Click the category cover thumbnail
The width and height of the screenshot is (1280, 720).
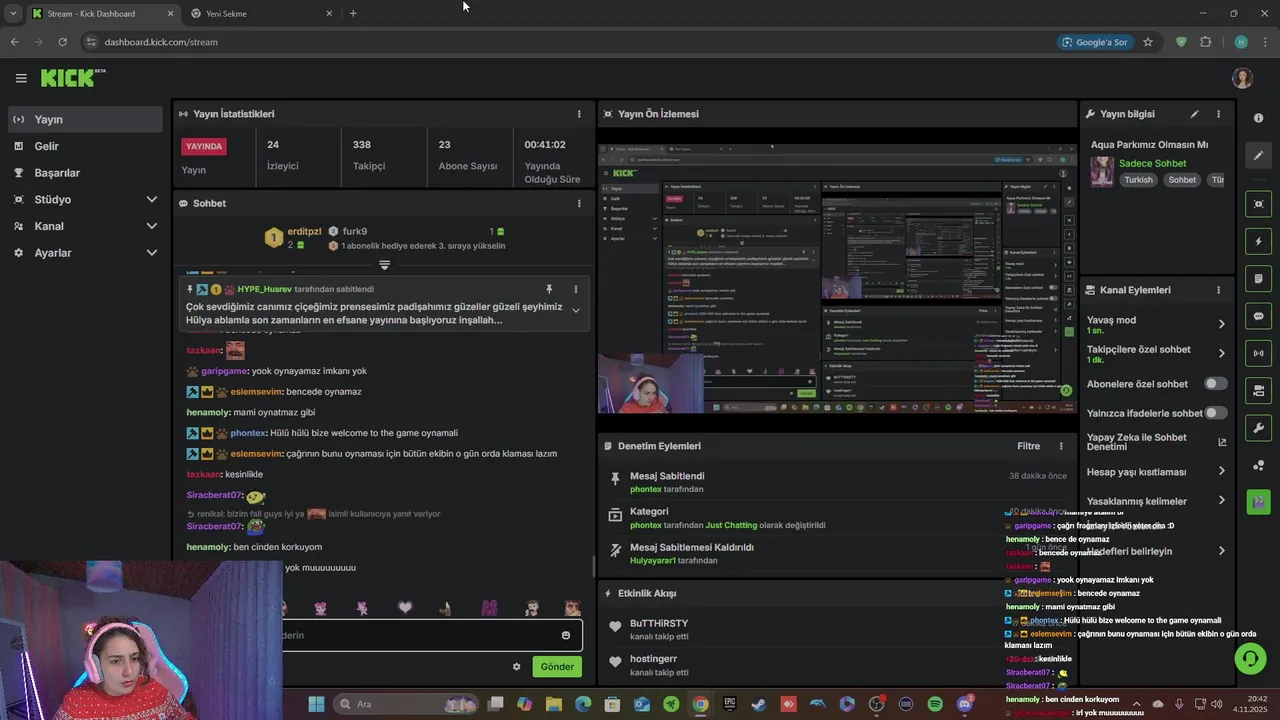1102,171
